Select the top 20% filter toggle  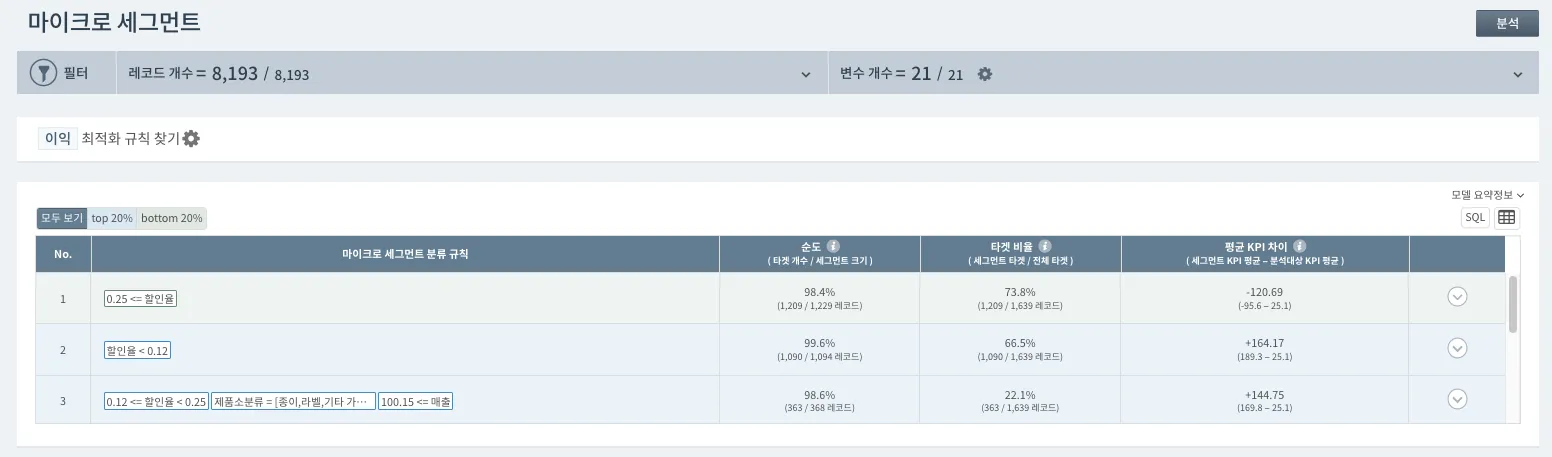[112, 218]
